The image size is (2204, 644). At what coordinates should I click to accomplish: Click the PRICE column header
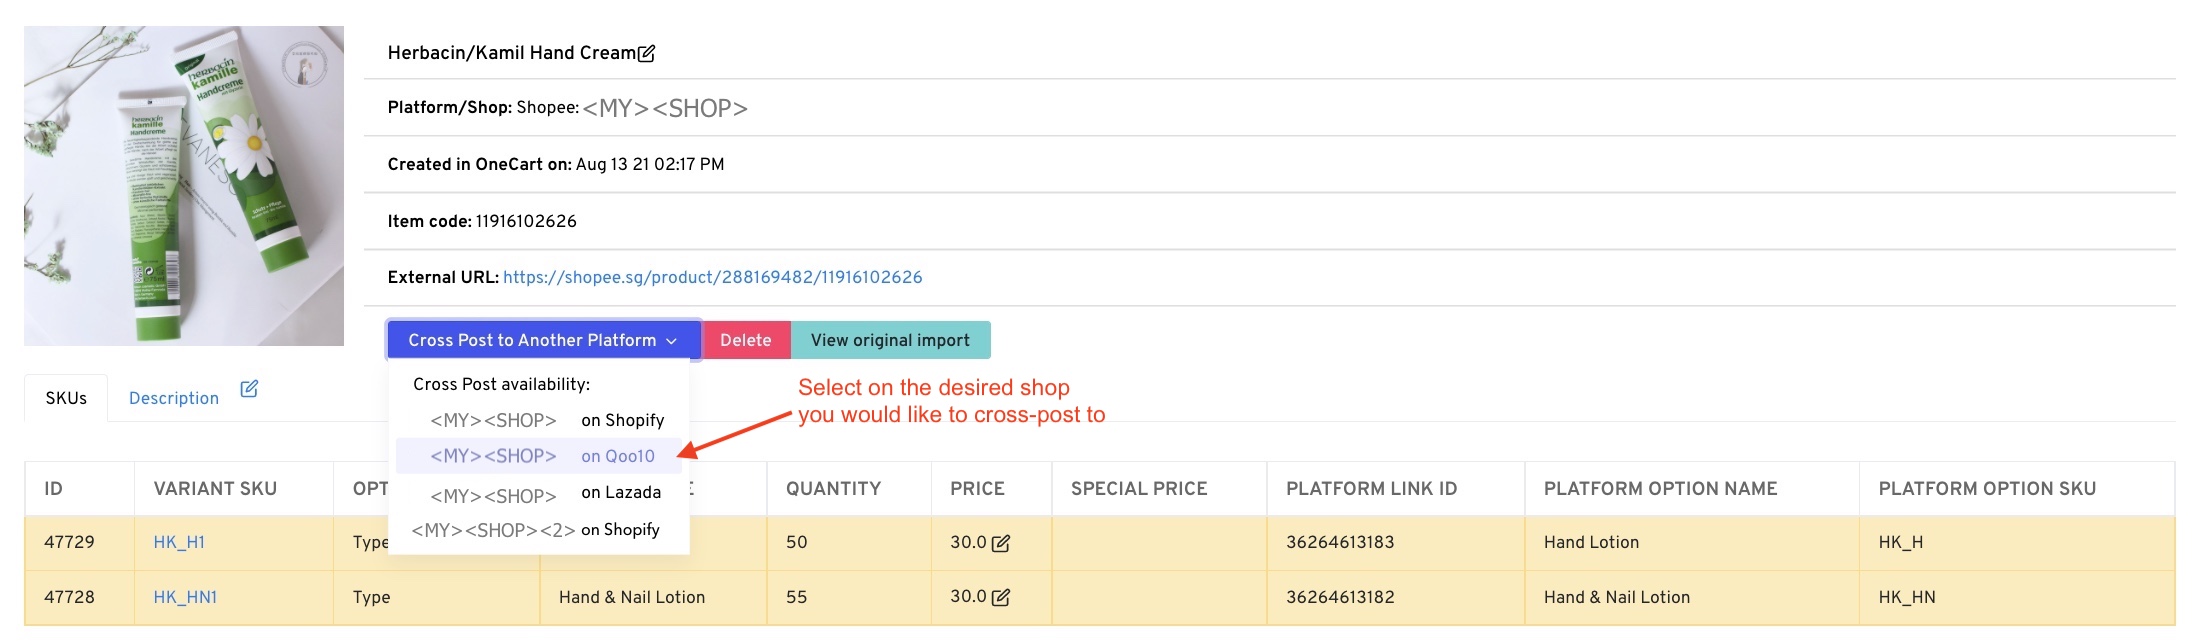(977, 488)
